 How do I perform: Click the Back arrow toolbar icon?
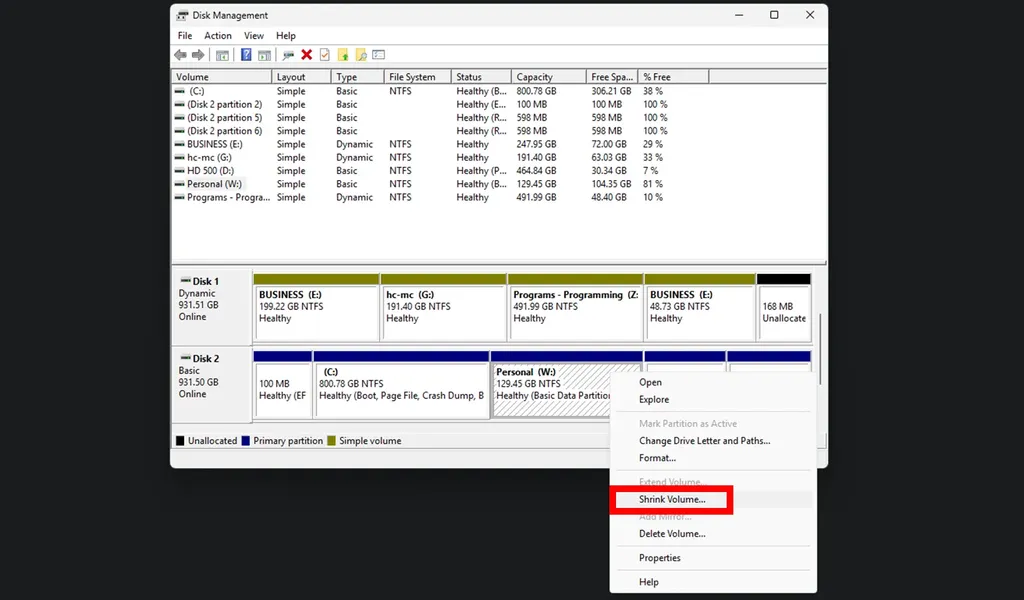[x=180, y=55]
